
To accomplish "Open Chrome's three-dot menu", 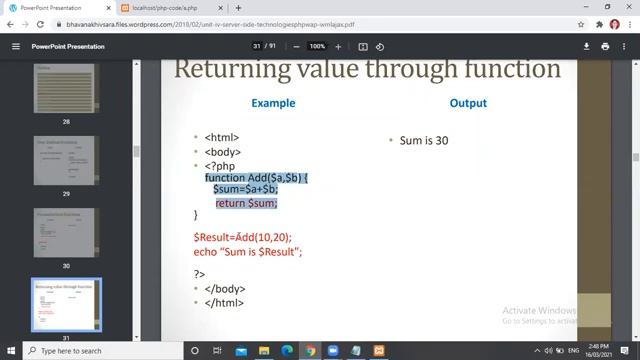I will point(630,24).
